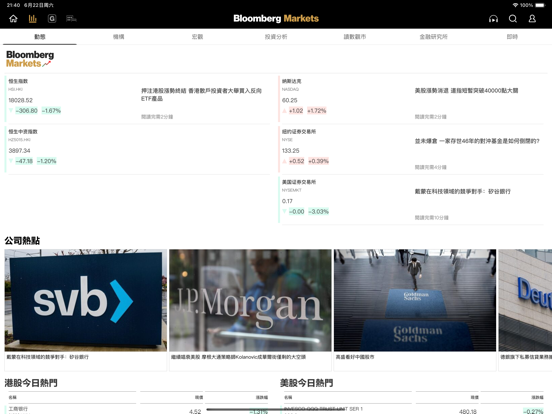Tap the Bloomberg Markets logo below the tabs

[30, 59]
